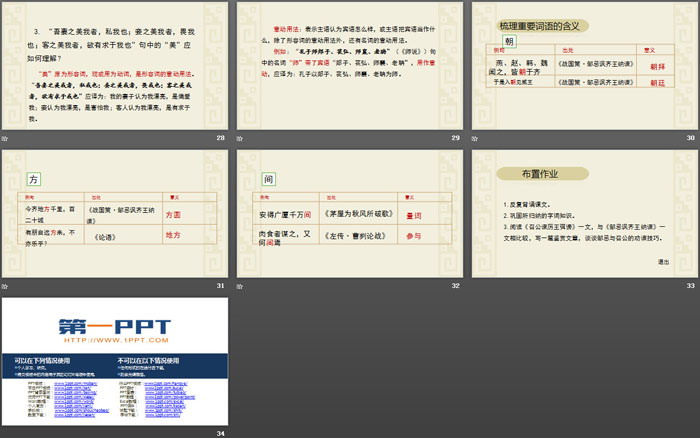
Task: Select the 第一PPT slide 34 thumbnail
Action: [x=114, y=361]
